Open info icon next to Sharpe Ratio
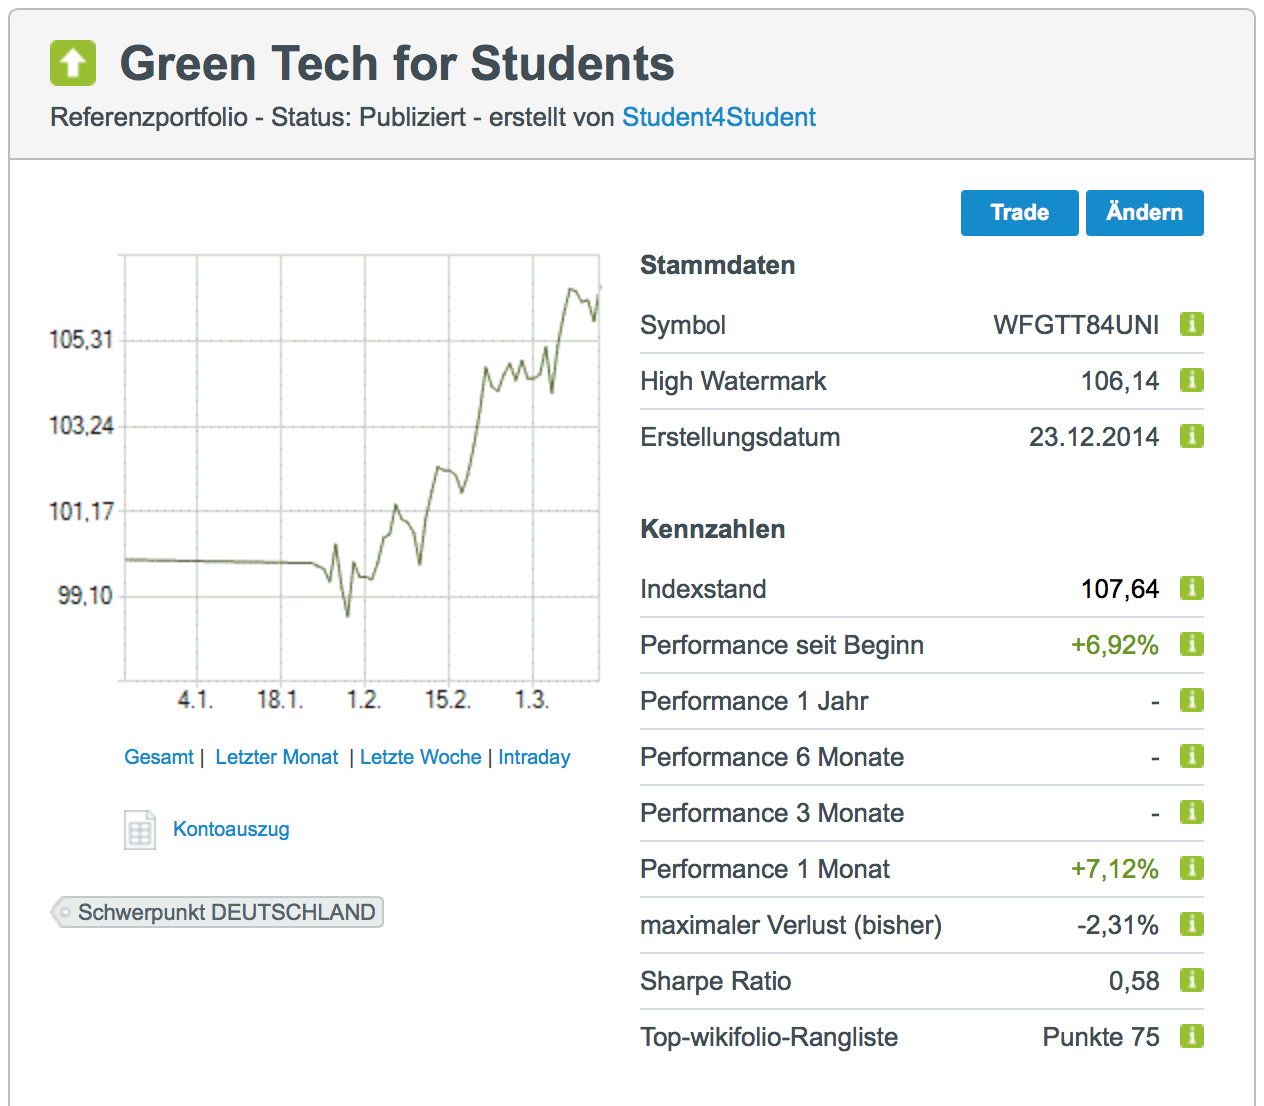Screen dimensions: 1264x1106 click(x=1191, y=980)
